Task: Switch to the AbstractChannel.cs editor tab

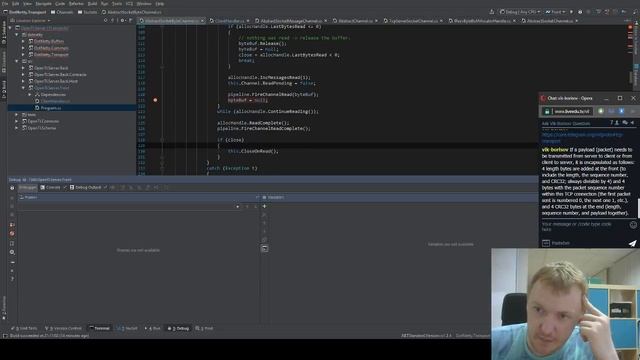Action: [x=355, y=20]
